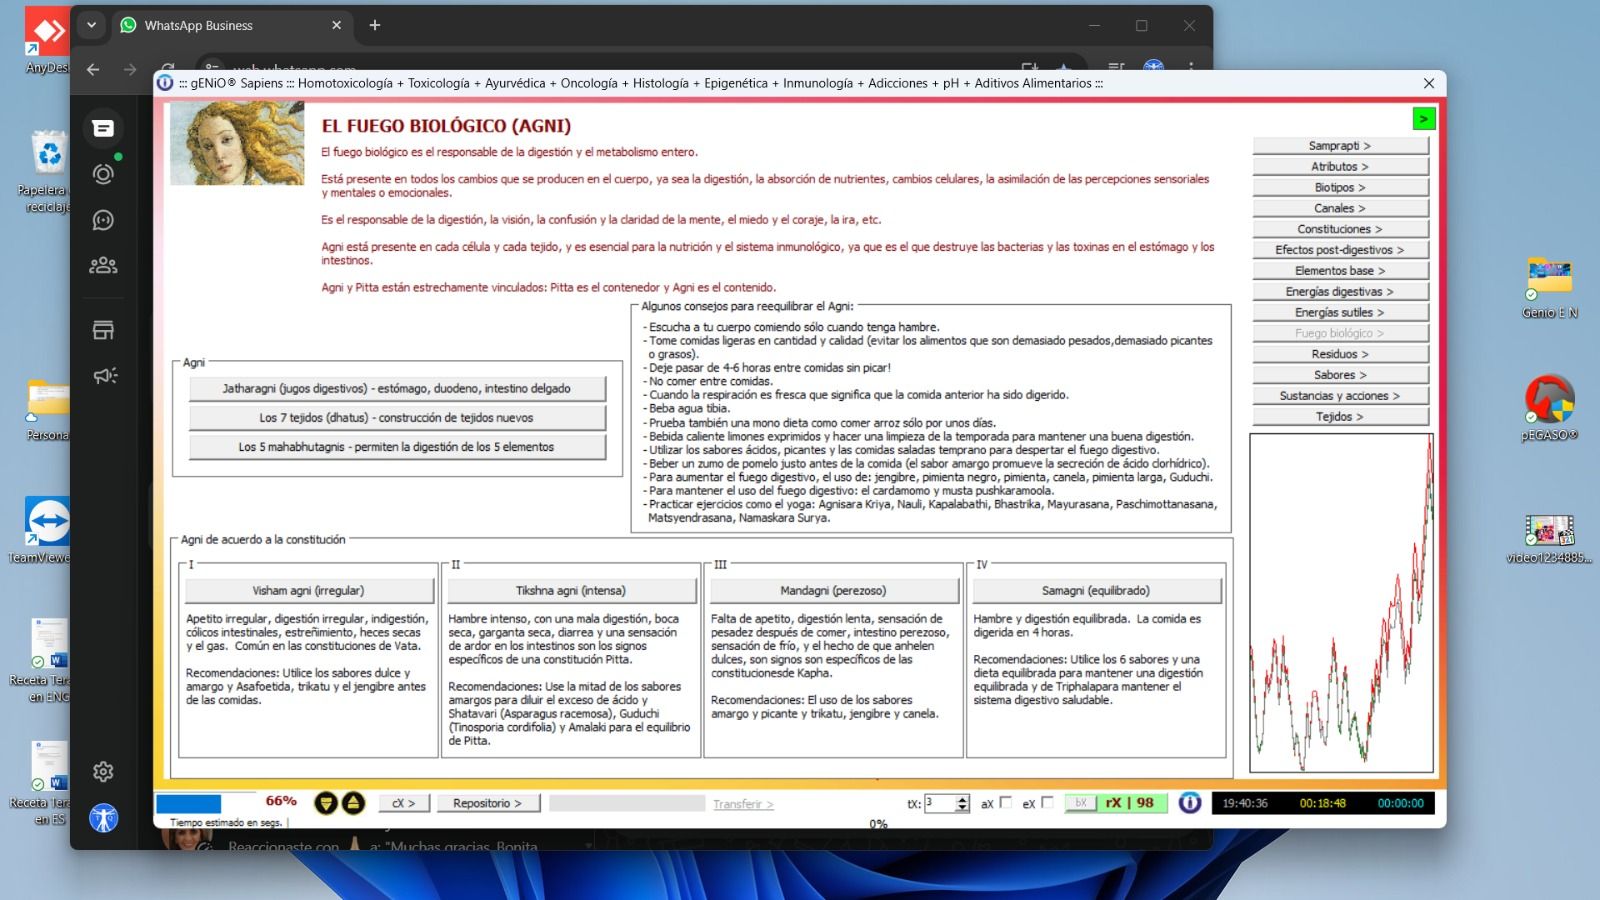
Task: Click the blue 66% progress bar
Action: [x=188, y=803]
